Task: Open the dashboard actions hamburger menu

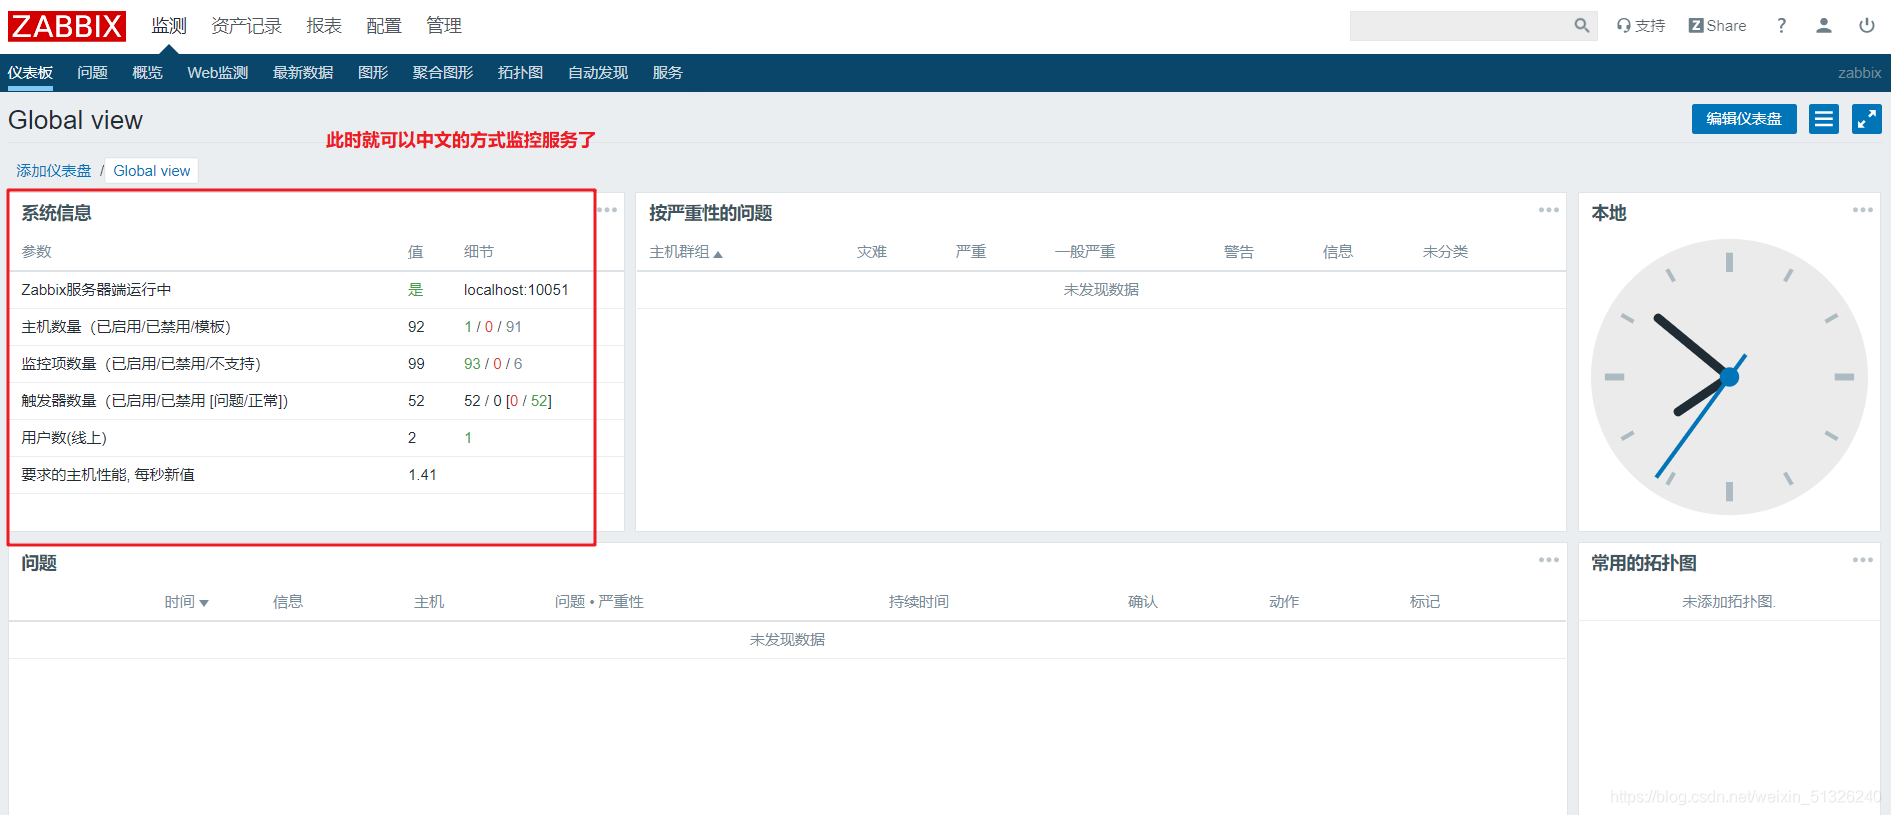Action: [x=1824, y=119]
